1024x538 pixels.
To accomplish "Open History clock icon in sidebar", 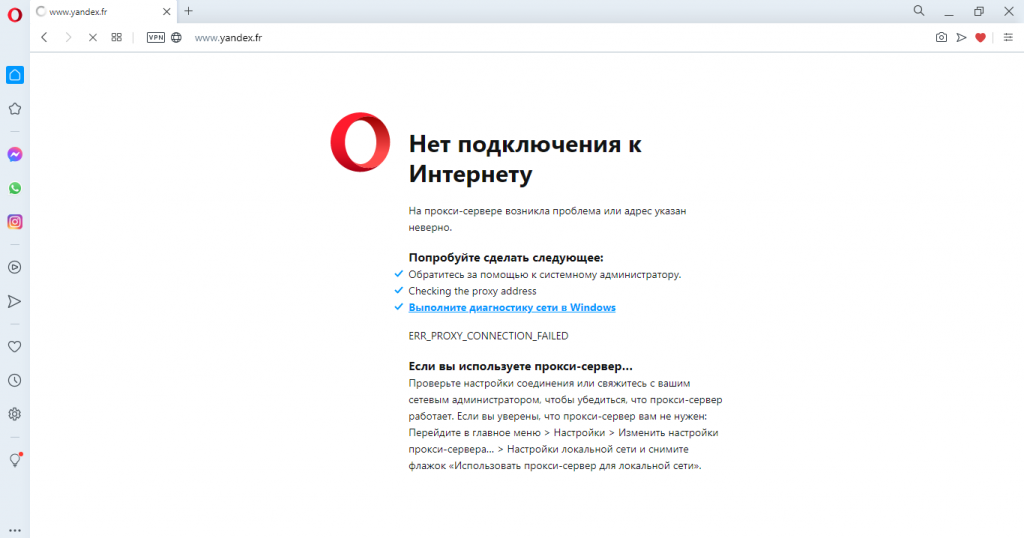I will coord(14,381).
